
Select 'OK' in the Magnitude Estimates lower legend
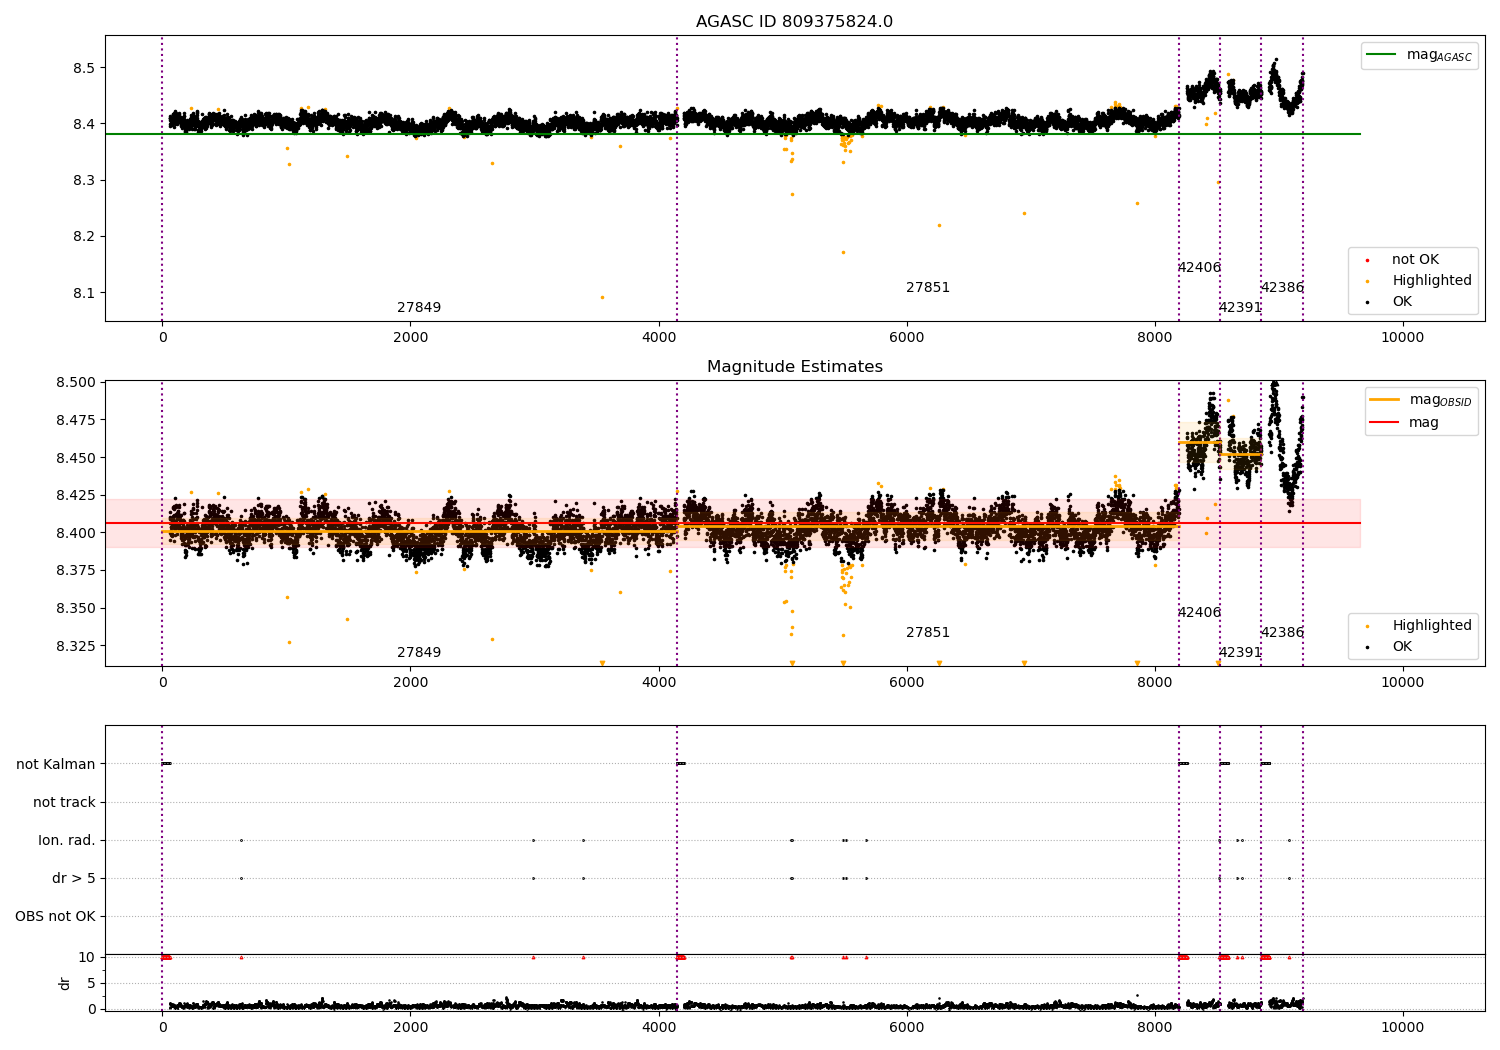click(x=1402, y=647)
